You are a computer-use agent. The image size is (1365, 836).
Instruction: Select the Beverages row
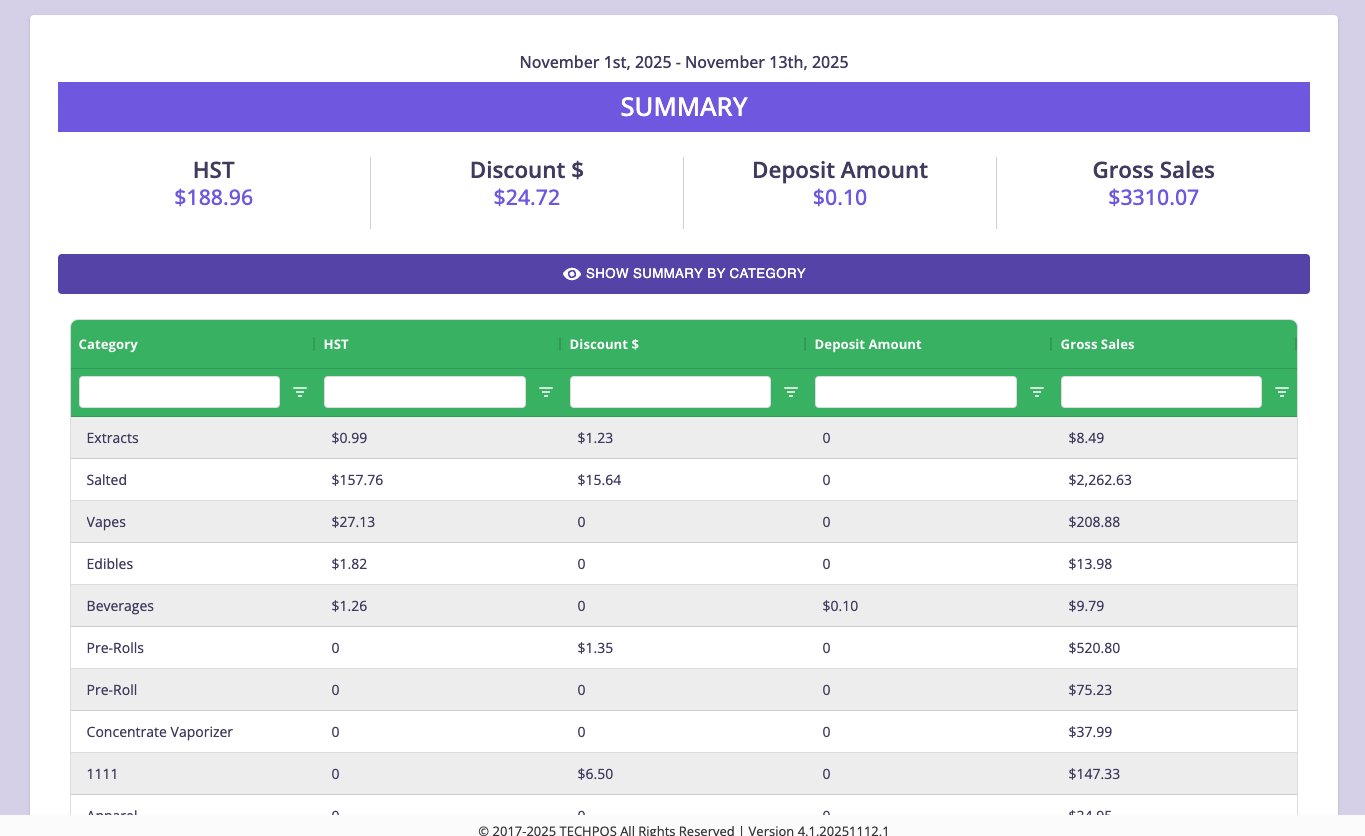120,606
